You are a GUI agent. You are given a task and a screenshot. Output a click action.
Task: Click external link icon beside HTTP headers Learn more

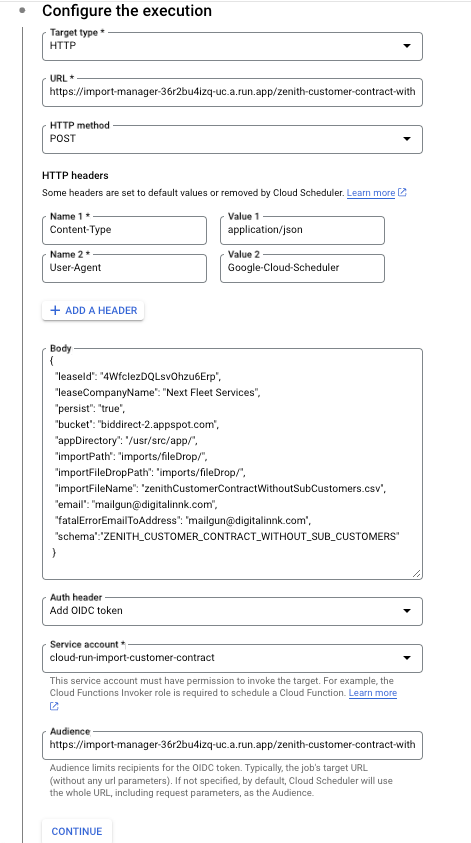click(x=402, y=192)
